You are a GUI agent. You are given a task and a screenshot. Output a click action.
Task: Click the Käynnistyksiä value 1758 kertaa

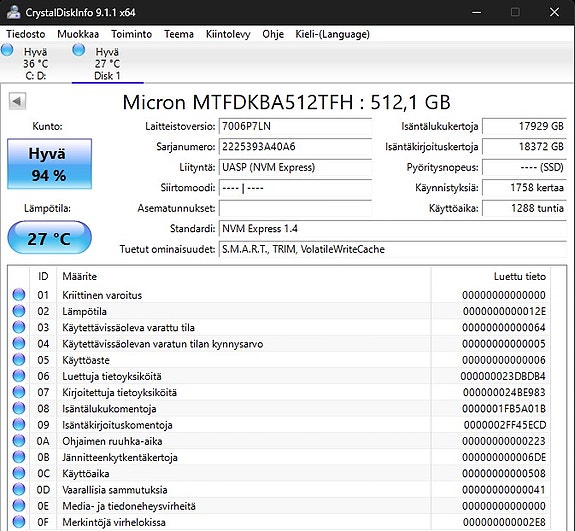pos(524,188)
